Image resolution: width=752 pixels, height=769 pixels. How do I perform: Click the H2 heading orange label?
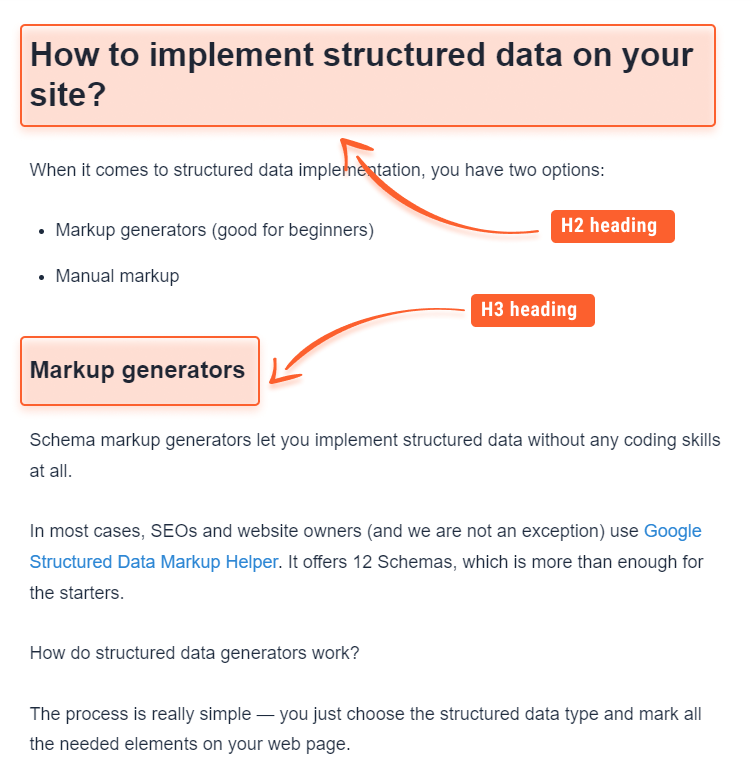(613, 226)
